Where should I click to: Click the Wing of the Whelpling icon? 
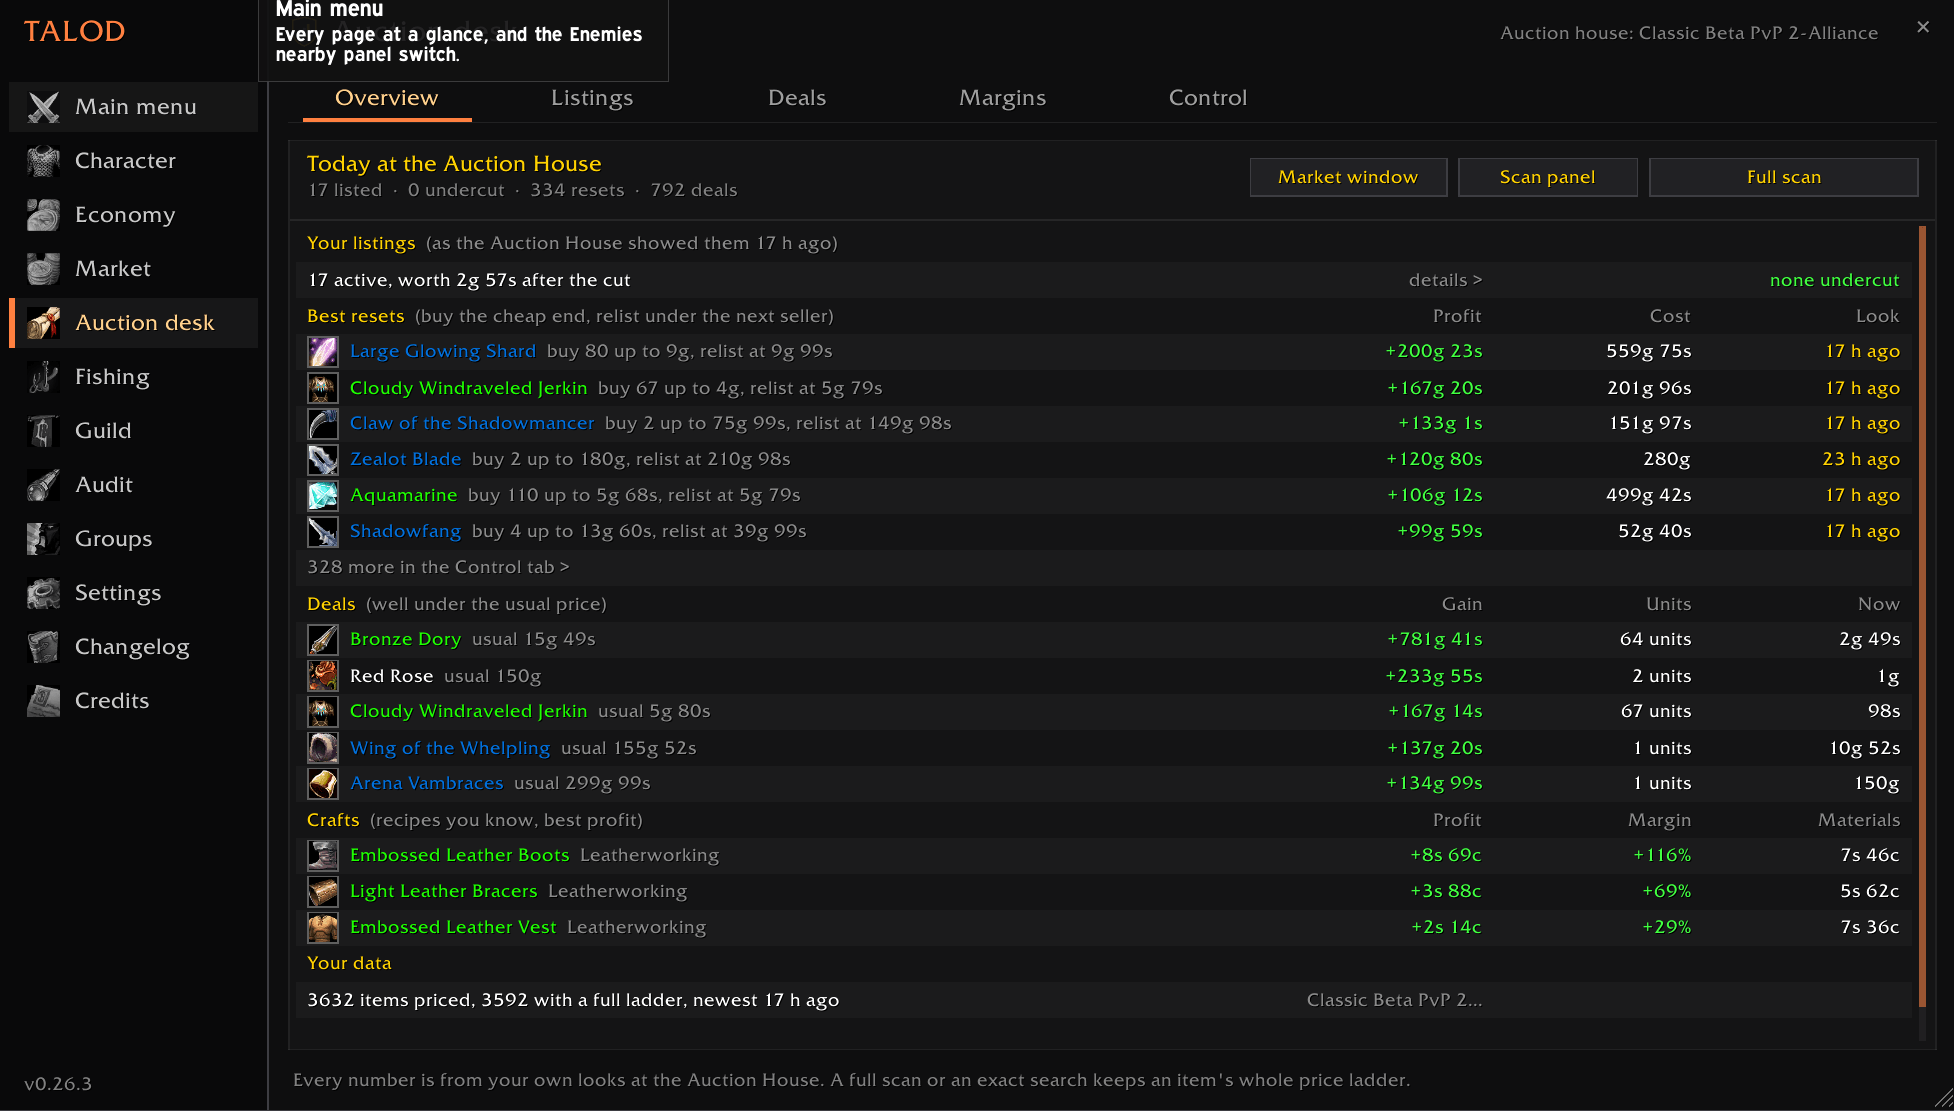[x=323, y=748]
